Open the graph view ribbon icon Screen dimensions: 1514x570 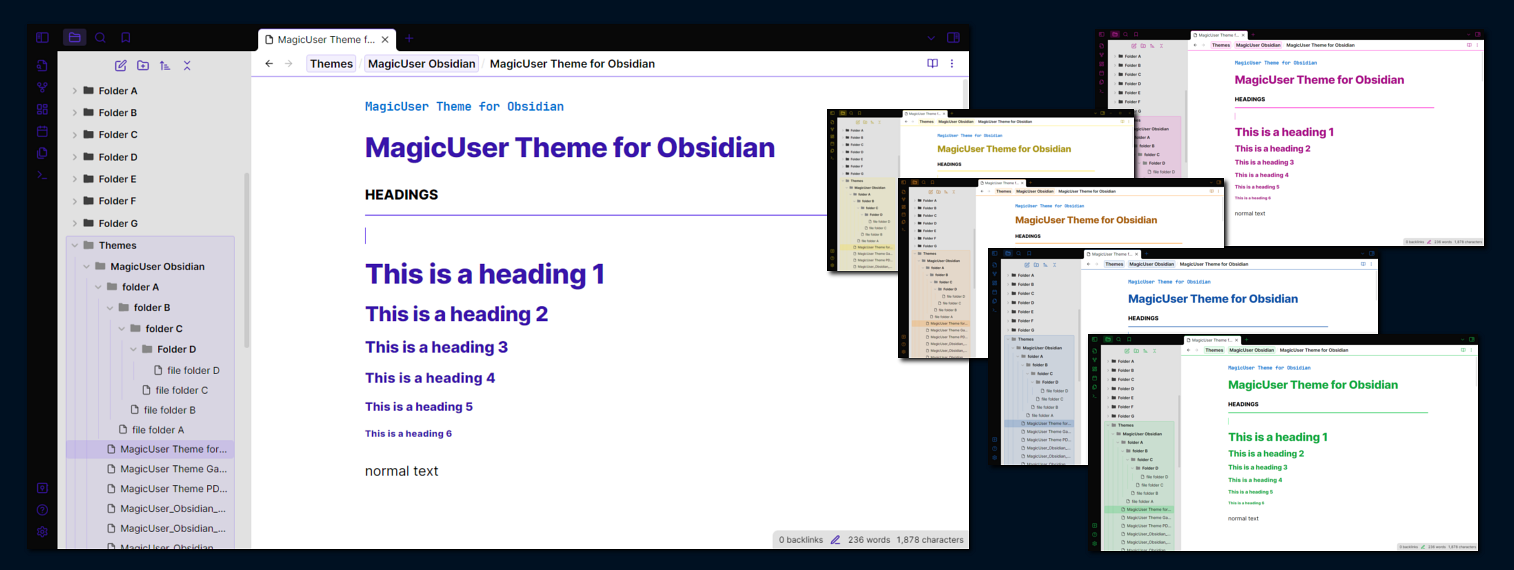[x=42, y=88]
